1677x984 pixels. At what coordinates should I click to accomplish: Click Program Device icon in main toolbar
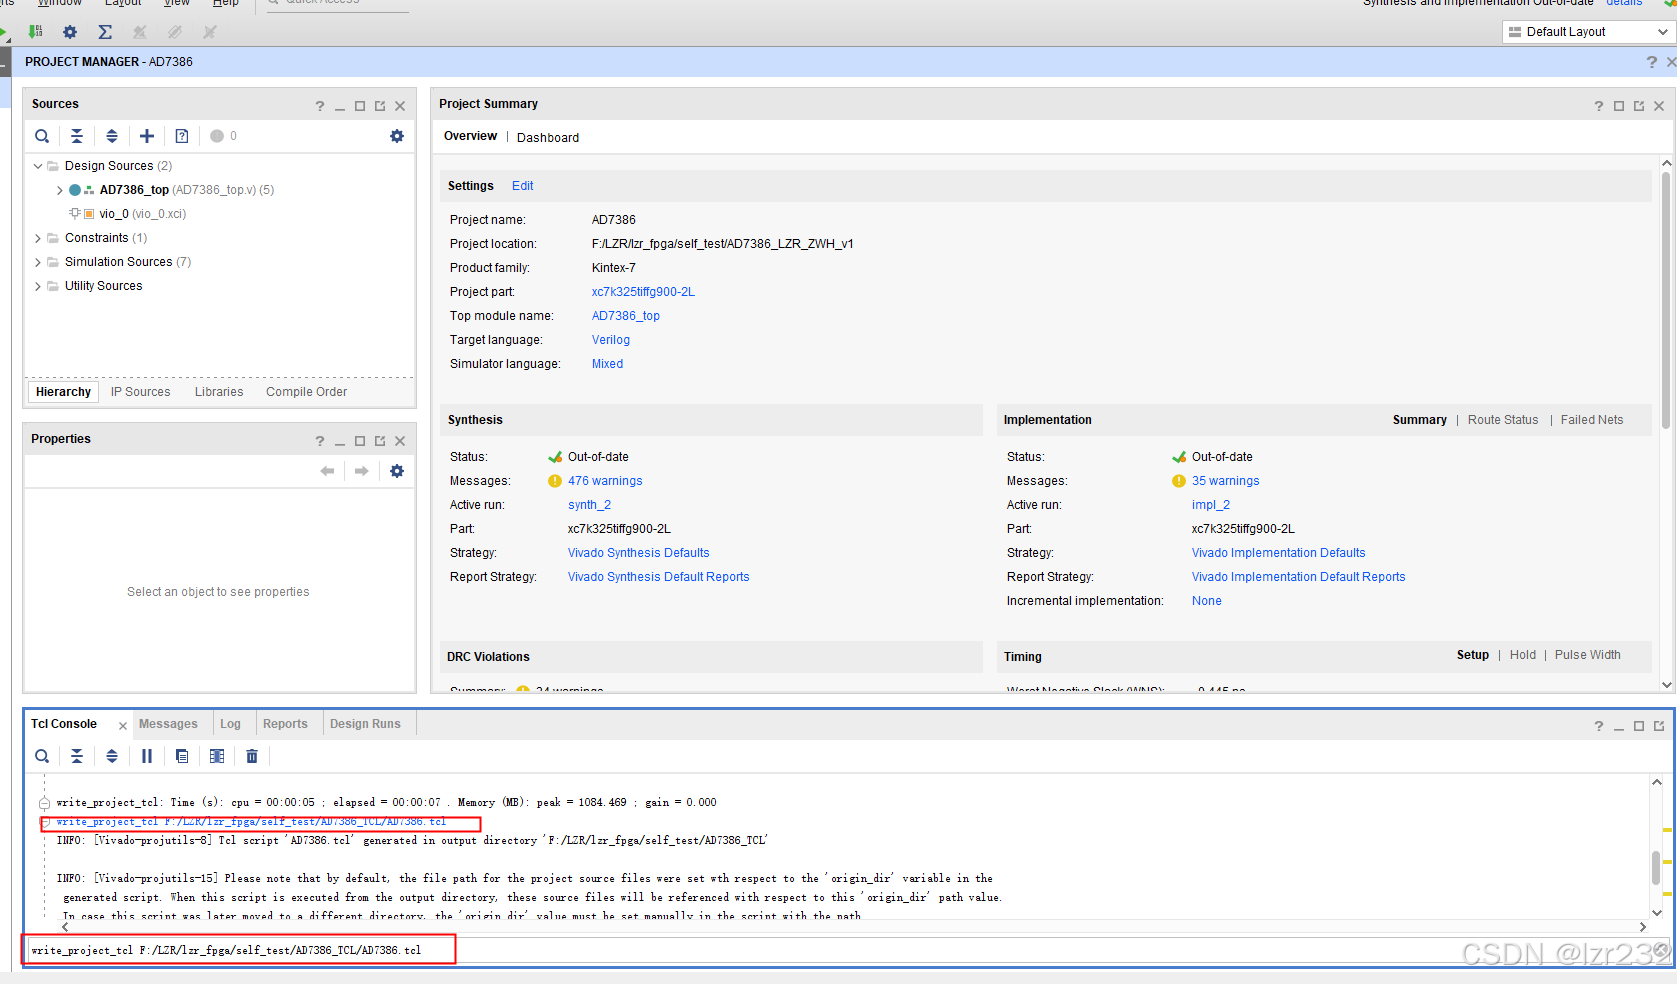(x=36, y=32)
